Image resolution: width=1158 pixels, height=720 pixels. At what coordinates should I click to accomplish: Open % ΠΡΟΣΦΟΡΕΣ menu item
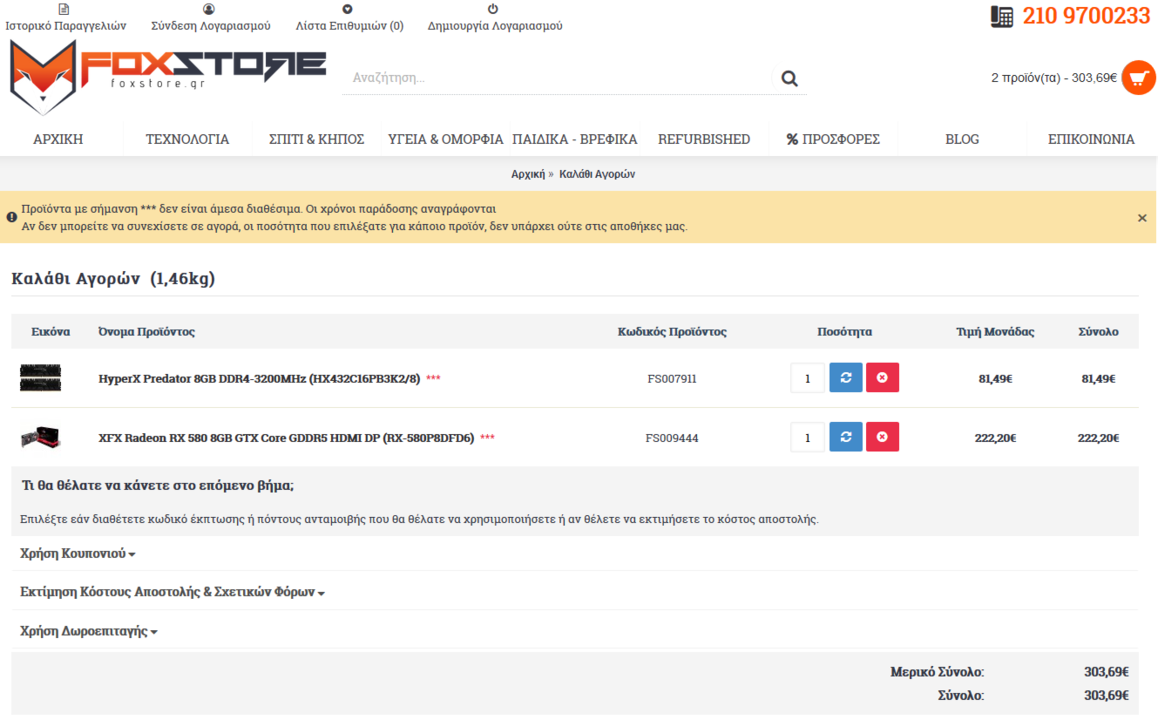833,139
